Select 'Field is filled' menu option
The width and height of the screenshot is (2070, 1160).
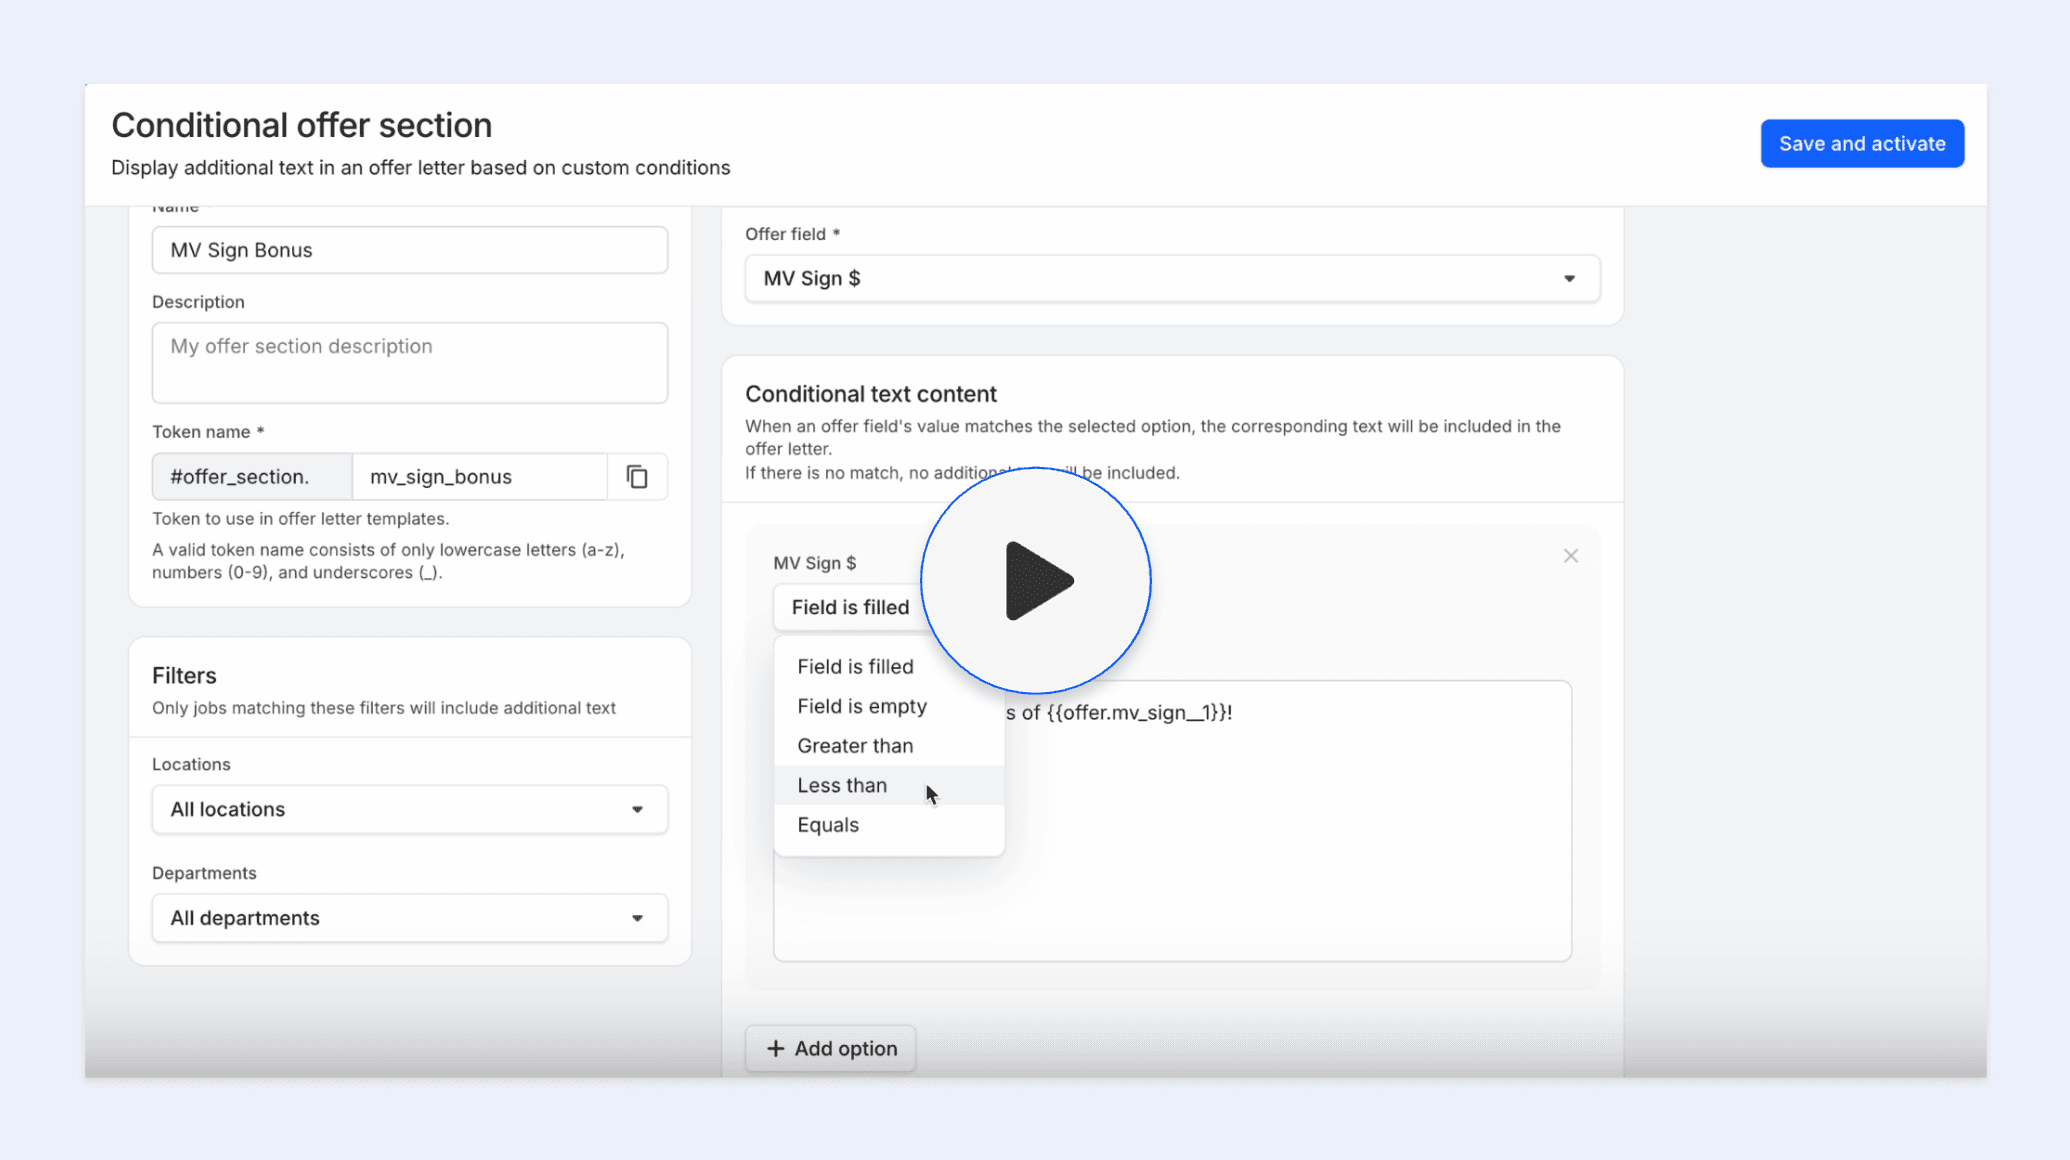click(x=855, y=666)
